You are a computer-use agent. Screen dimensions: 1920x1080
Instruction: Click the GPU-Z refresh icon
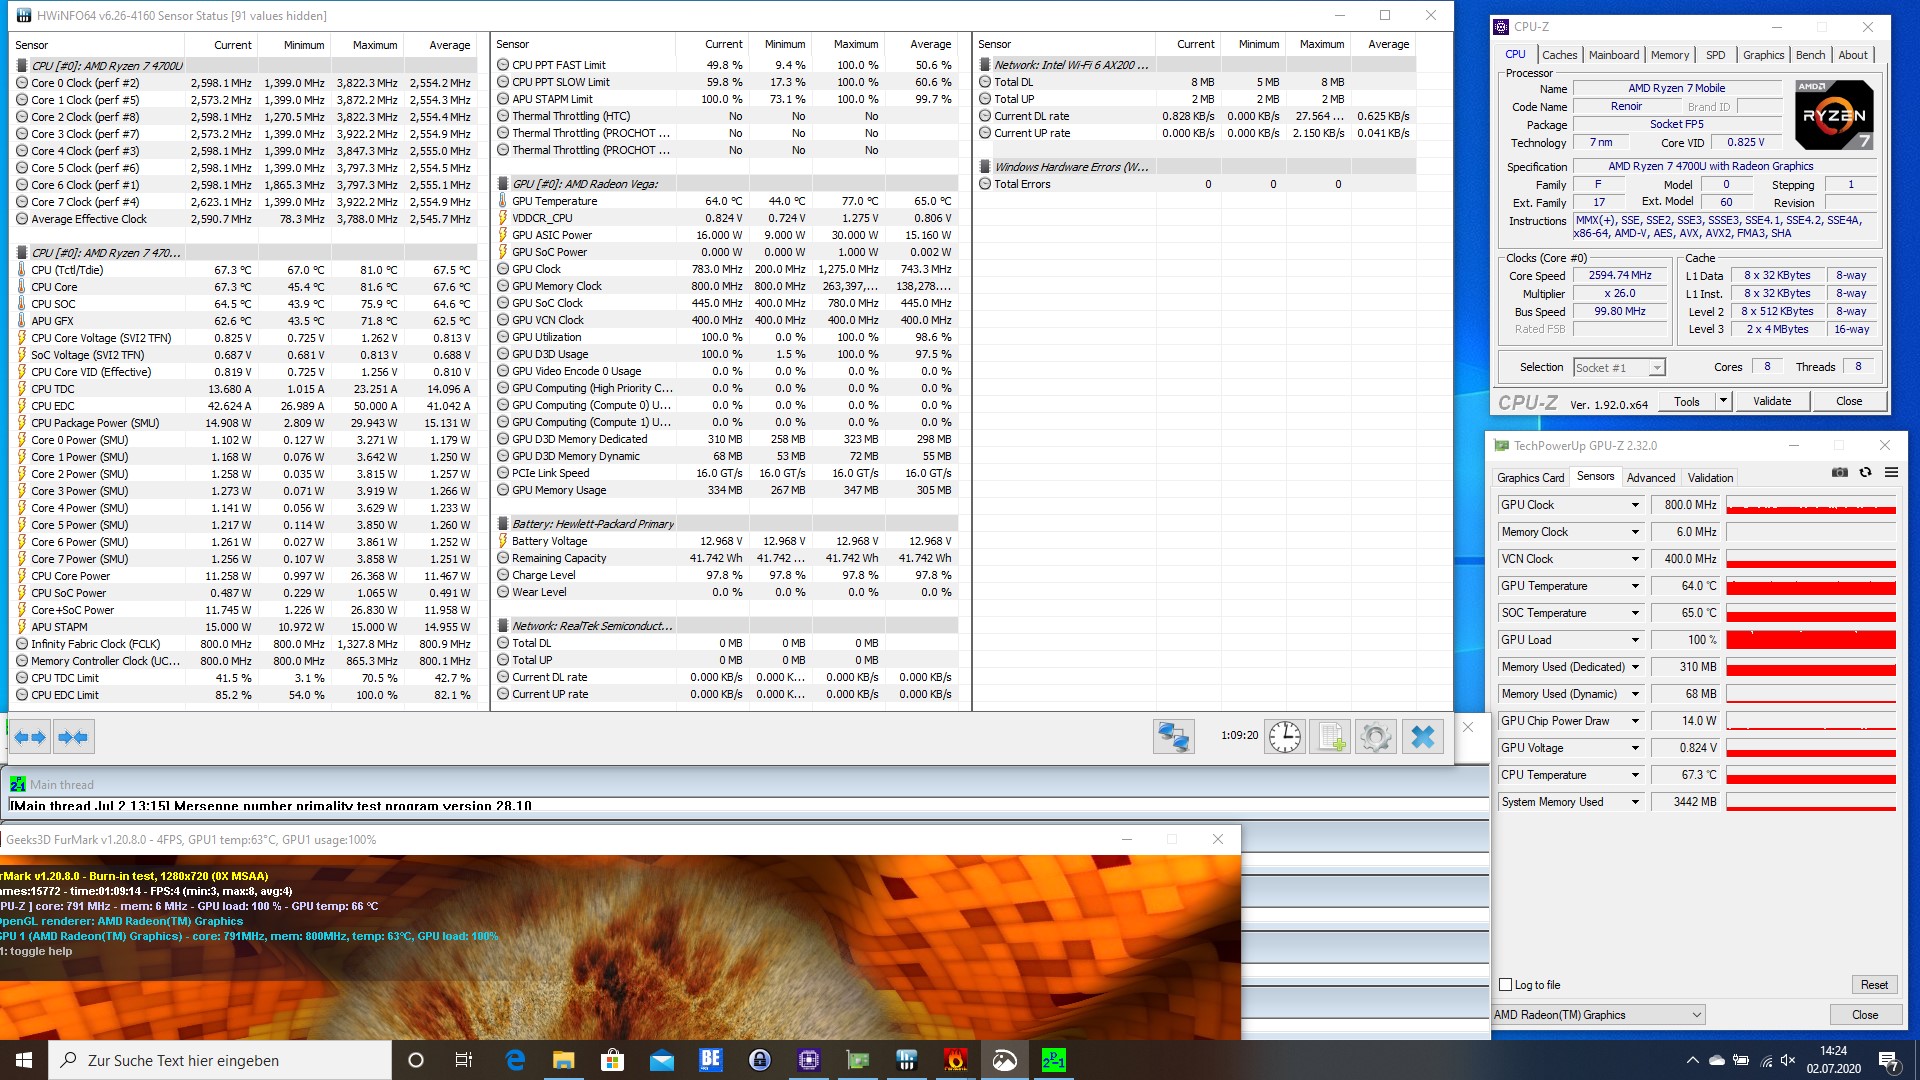(1865, 473)
